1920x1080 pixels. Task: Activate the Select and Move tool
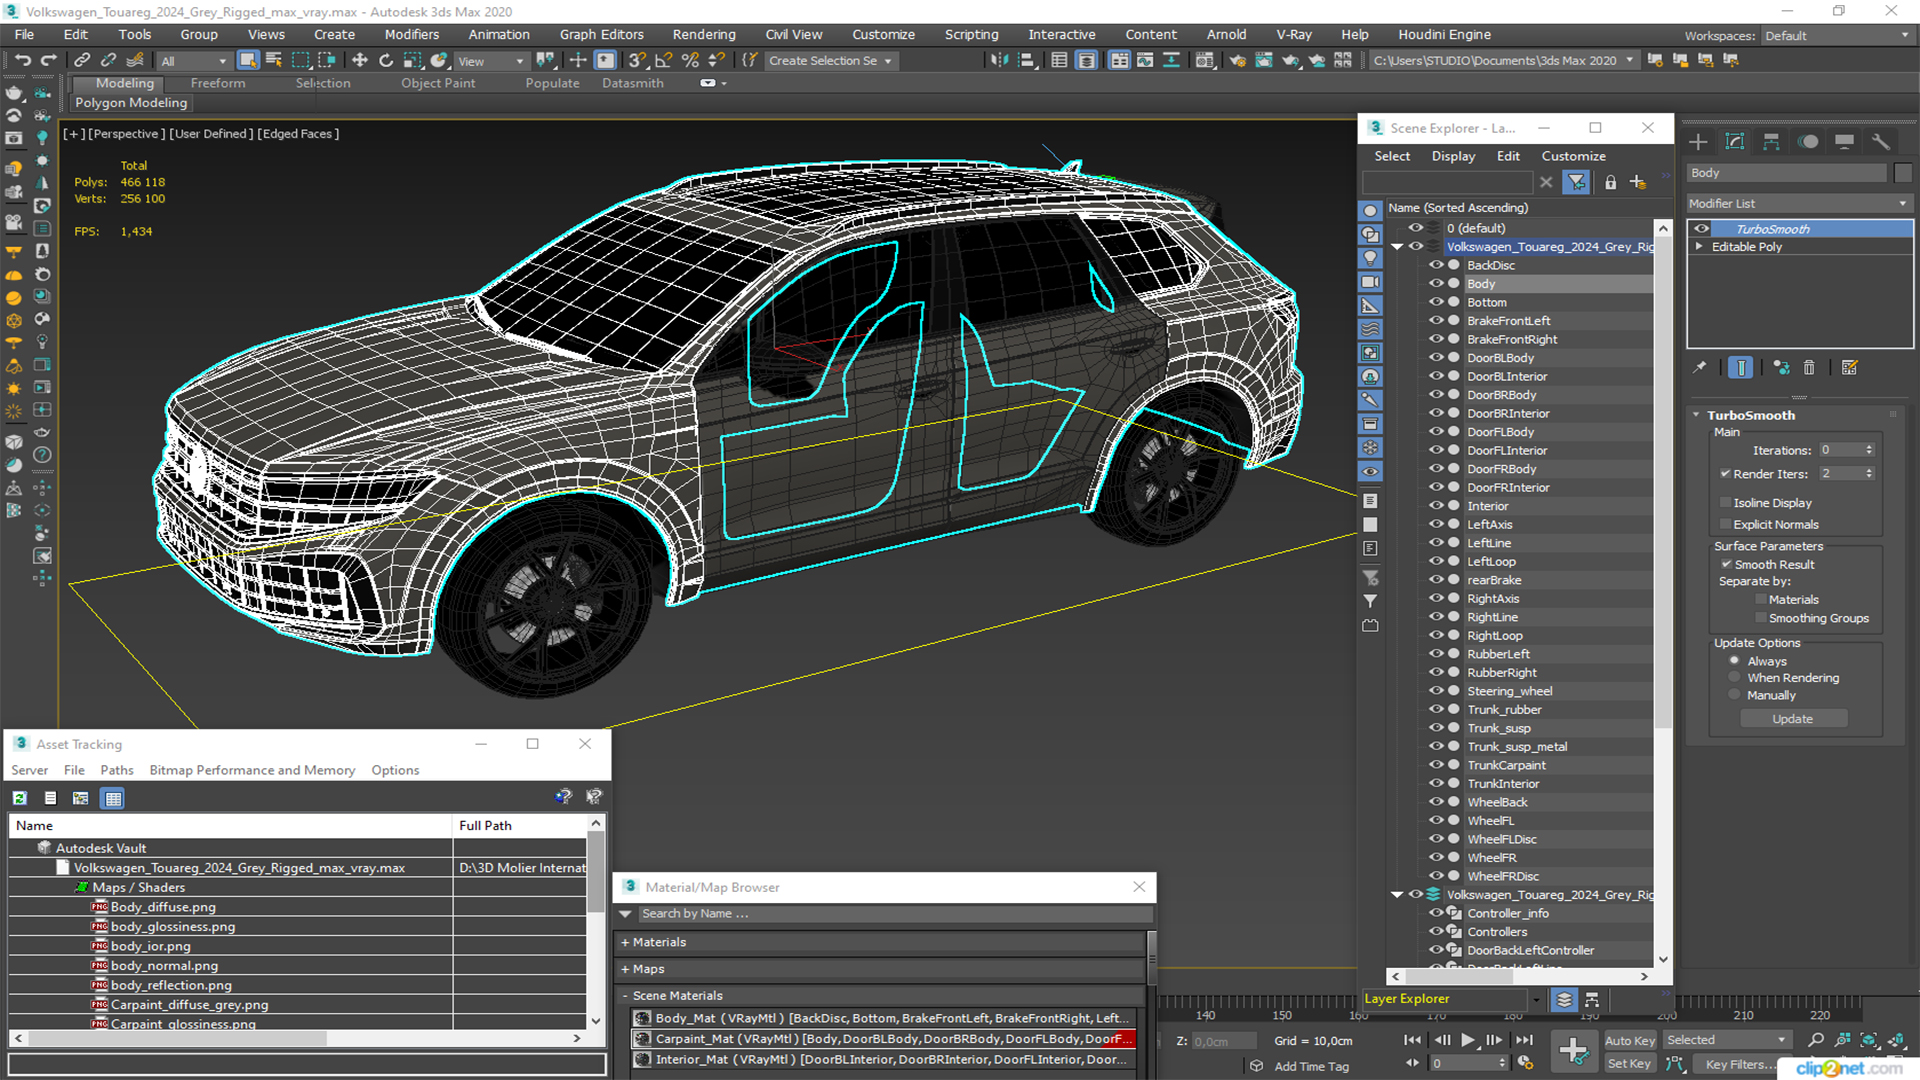coord(360,60)
